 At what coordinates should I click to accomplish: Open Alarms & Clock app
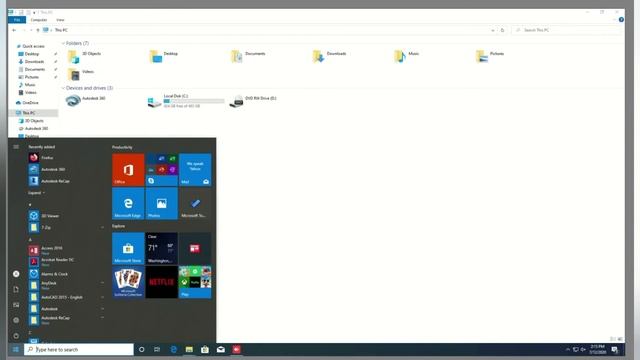point(65,274)
